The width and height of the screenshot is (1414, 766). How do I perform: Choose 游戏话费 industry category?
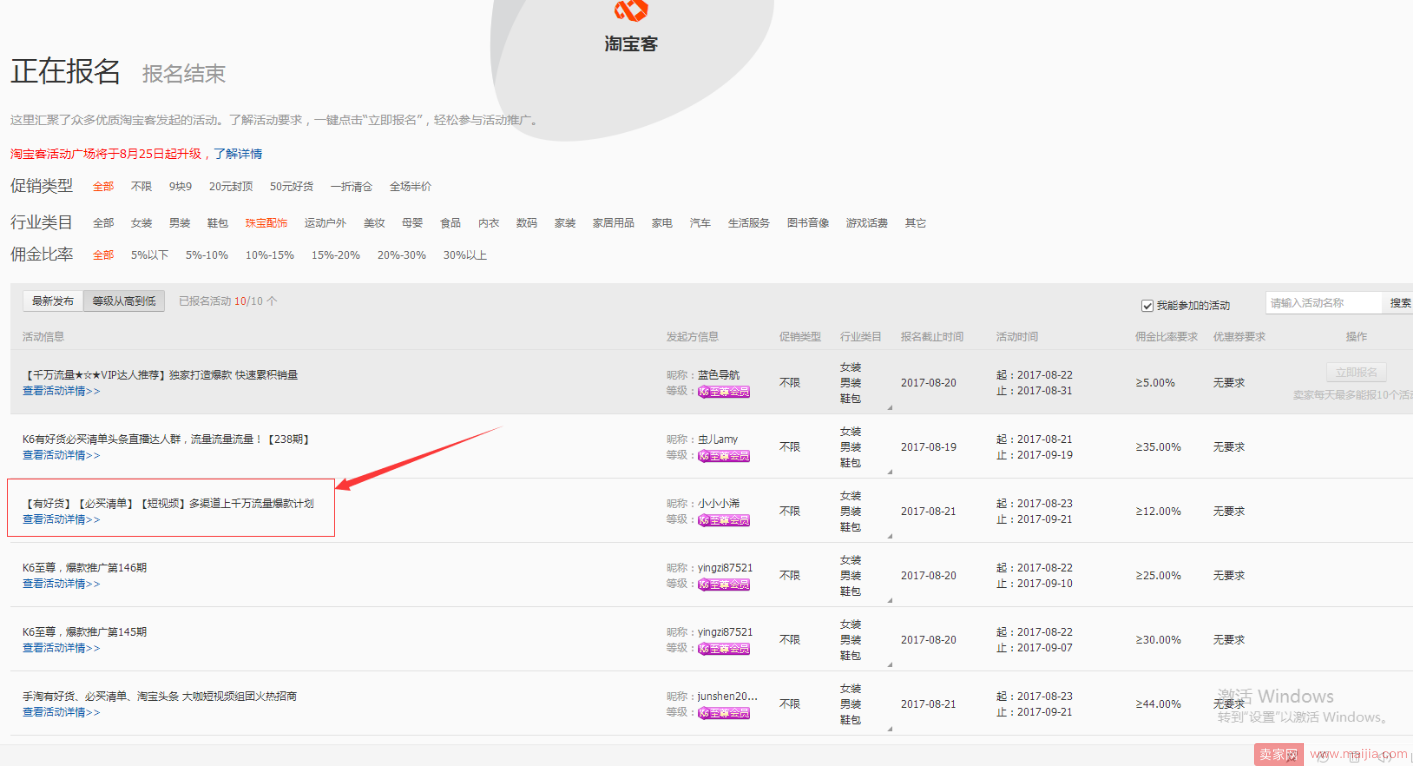click(867, 223)
